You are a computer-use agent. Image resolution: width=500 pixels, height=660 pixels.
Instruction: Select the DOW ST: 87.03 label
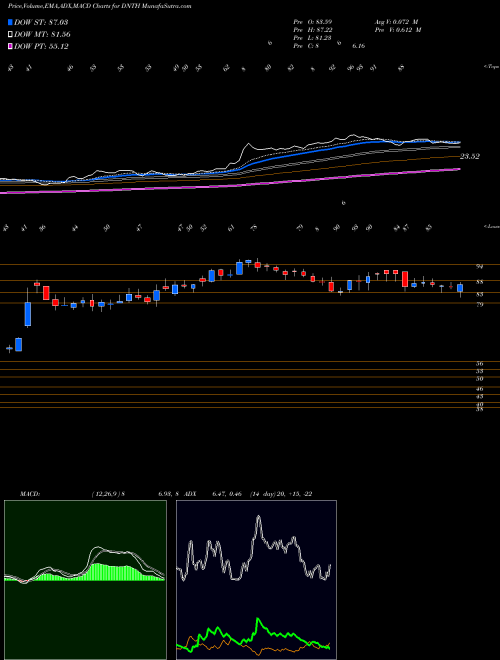coord(41,22)
